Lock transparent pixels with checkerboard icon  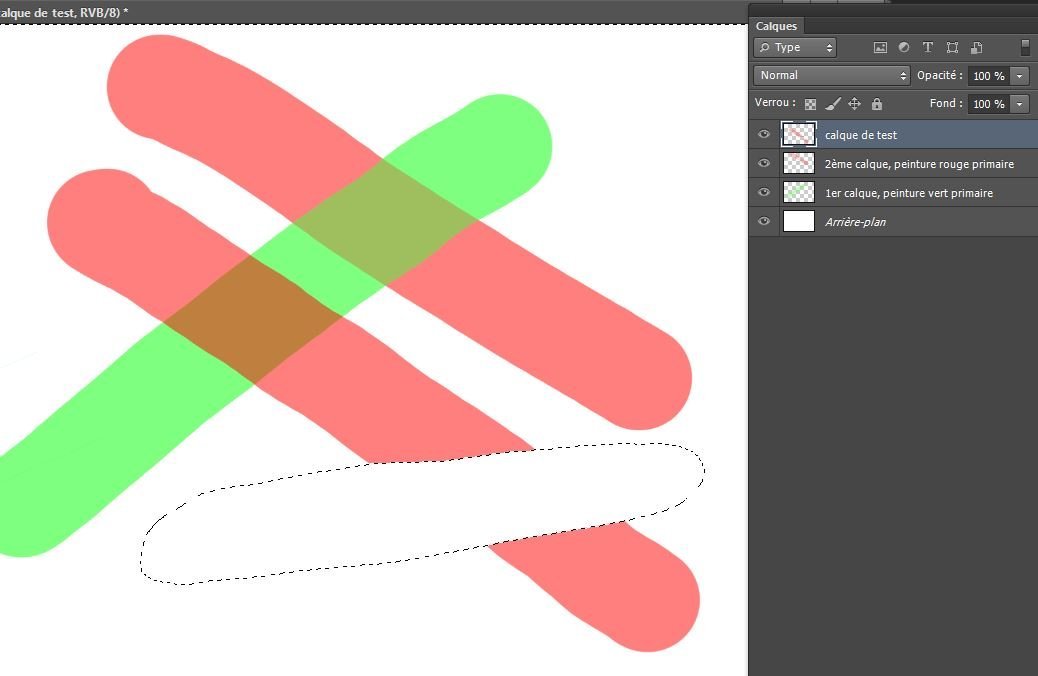pos(810,104)
